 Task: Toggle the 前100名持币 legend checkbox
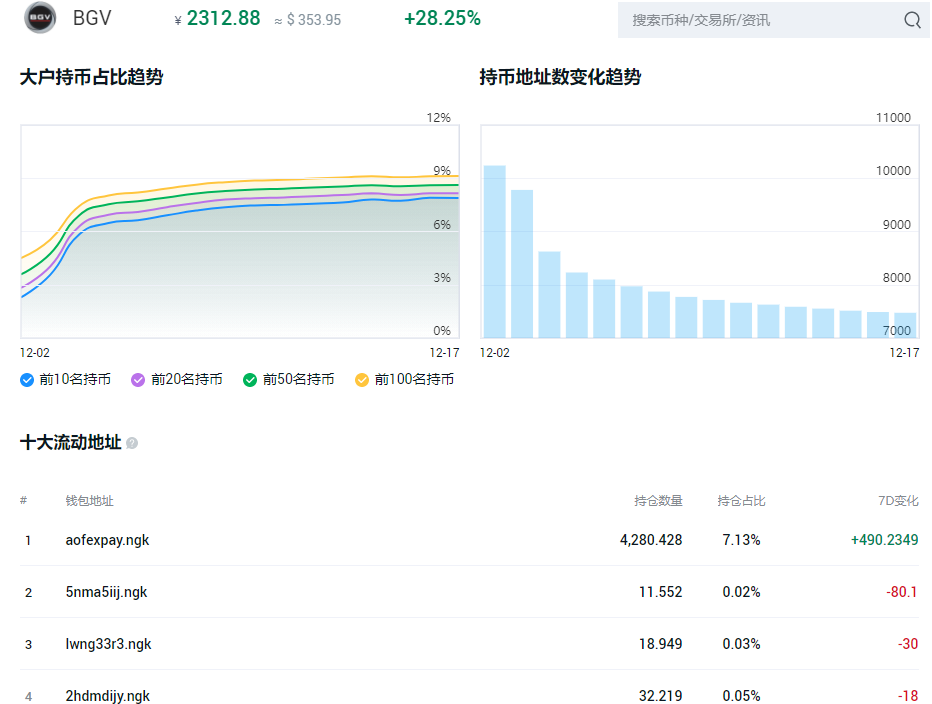click(x=361, y=380)
